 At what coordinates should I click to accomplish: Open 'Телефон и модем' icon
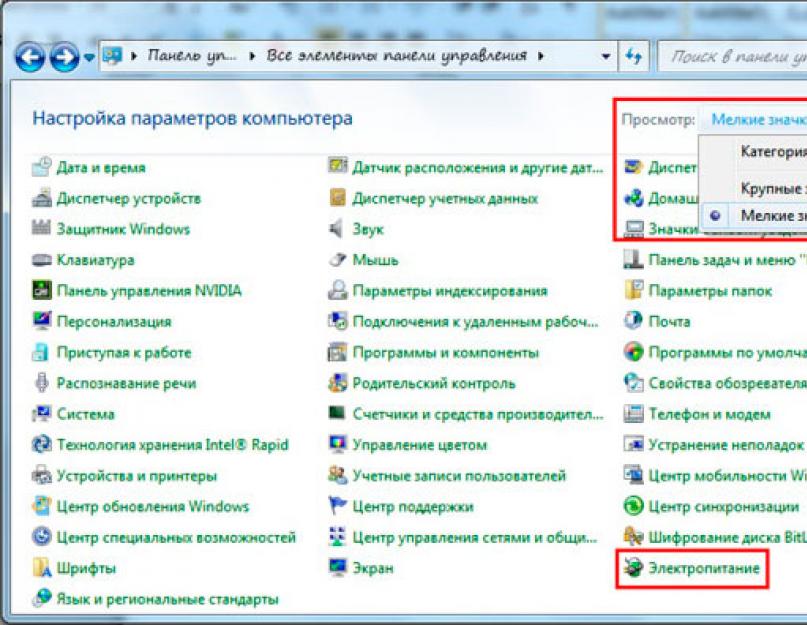point(634,414)
